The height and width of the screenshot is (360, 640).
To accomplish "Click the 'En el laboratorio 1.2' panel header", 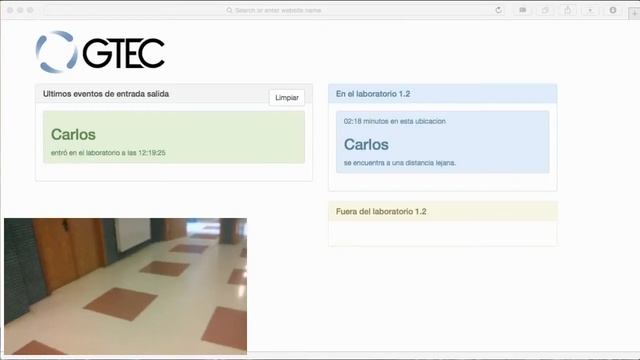I will 442,94.
